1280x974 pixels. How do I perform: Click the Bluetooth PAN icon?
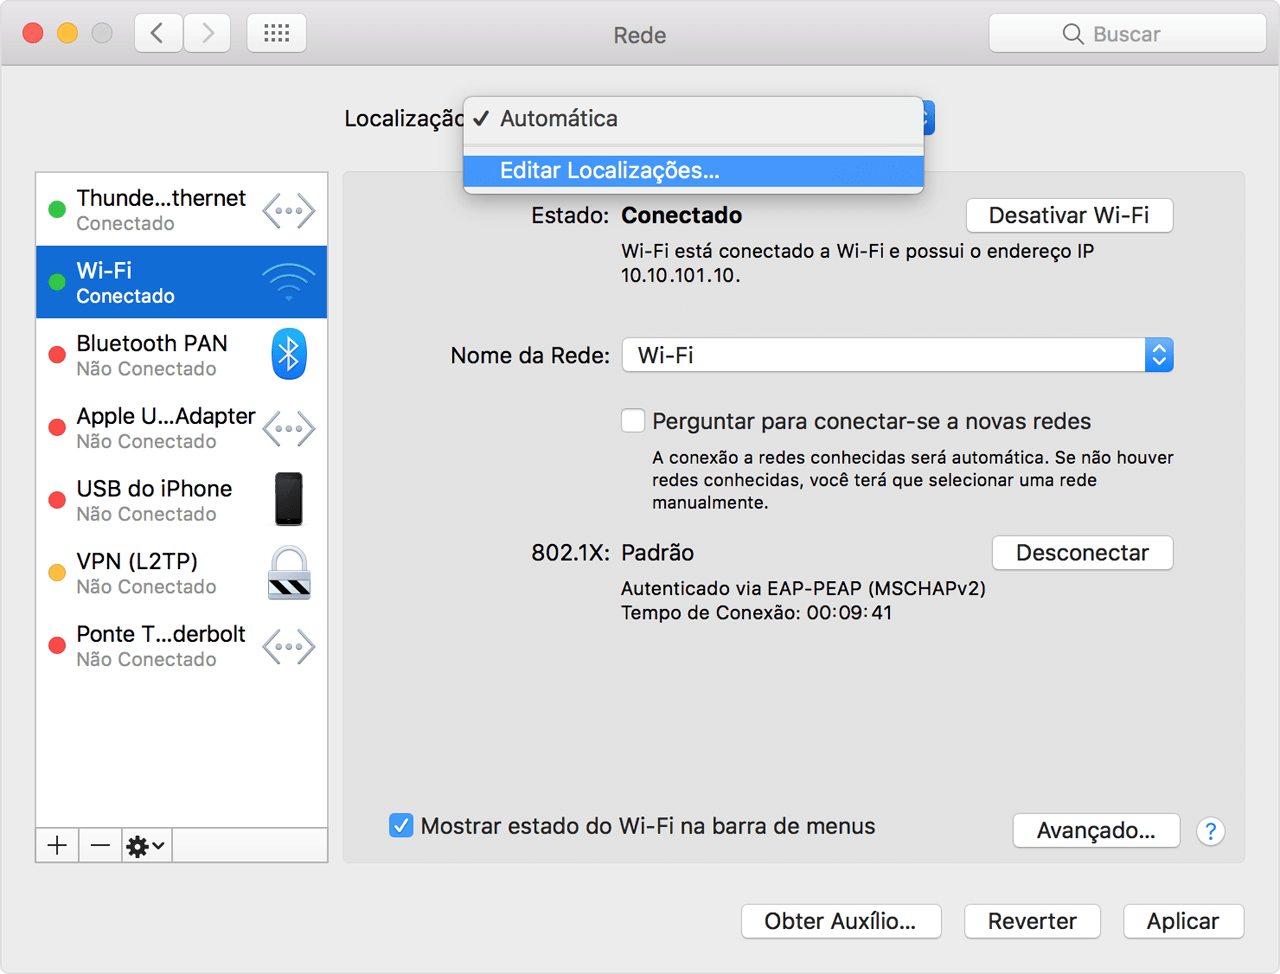click(x=289, y=354)
